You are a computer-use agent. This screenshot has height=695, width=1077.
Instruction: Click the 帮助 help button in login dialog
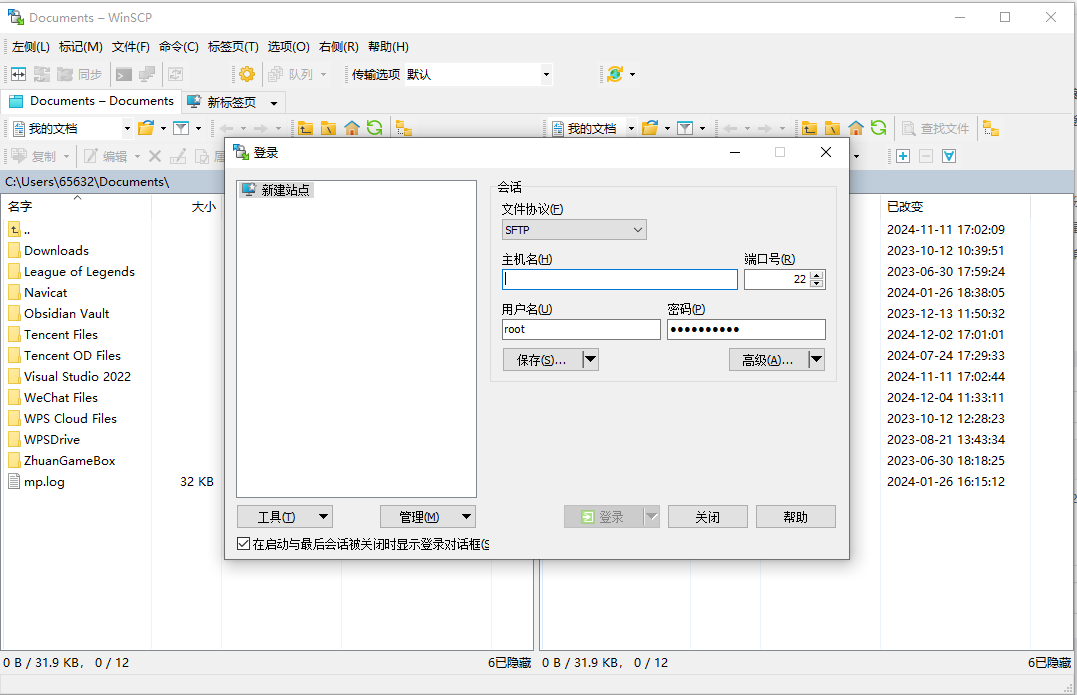pos(795,516)
